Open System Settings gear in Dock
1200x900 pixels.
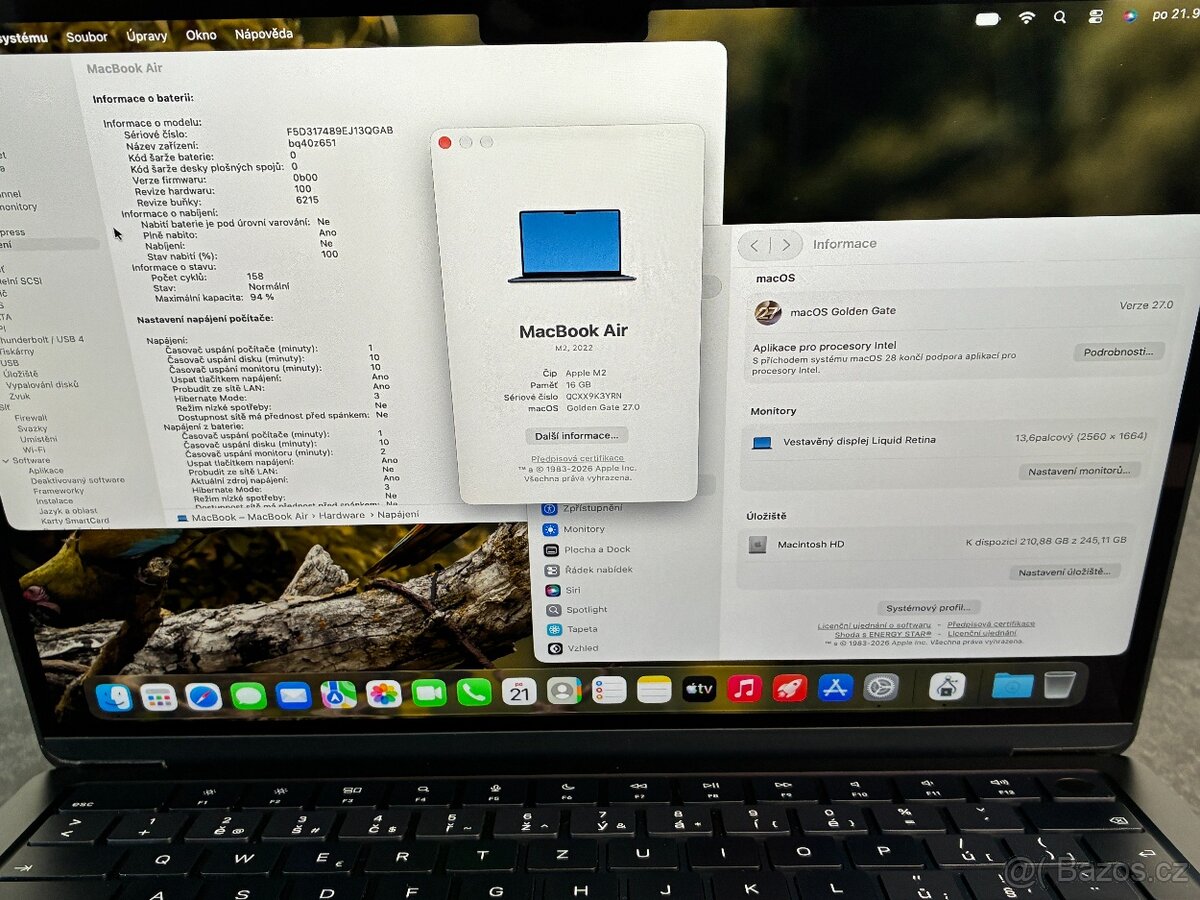pyautogui.click(x=881, y=686)
